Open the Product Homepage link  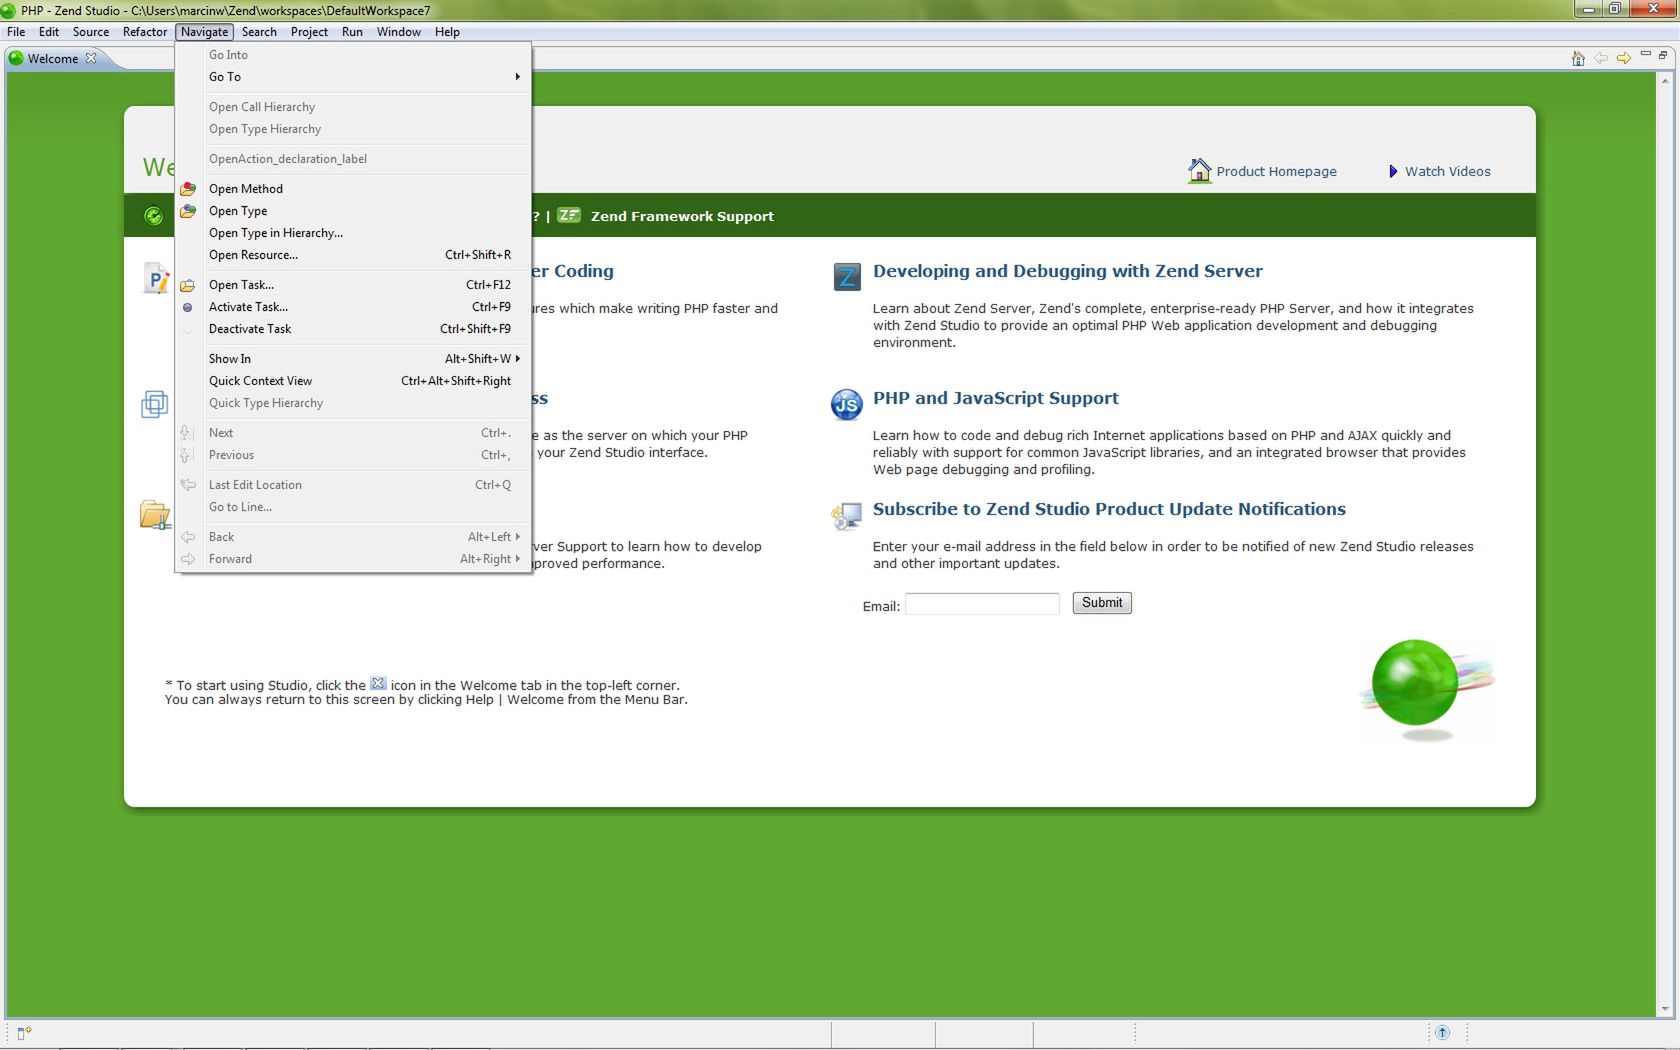click(1276, 171)
